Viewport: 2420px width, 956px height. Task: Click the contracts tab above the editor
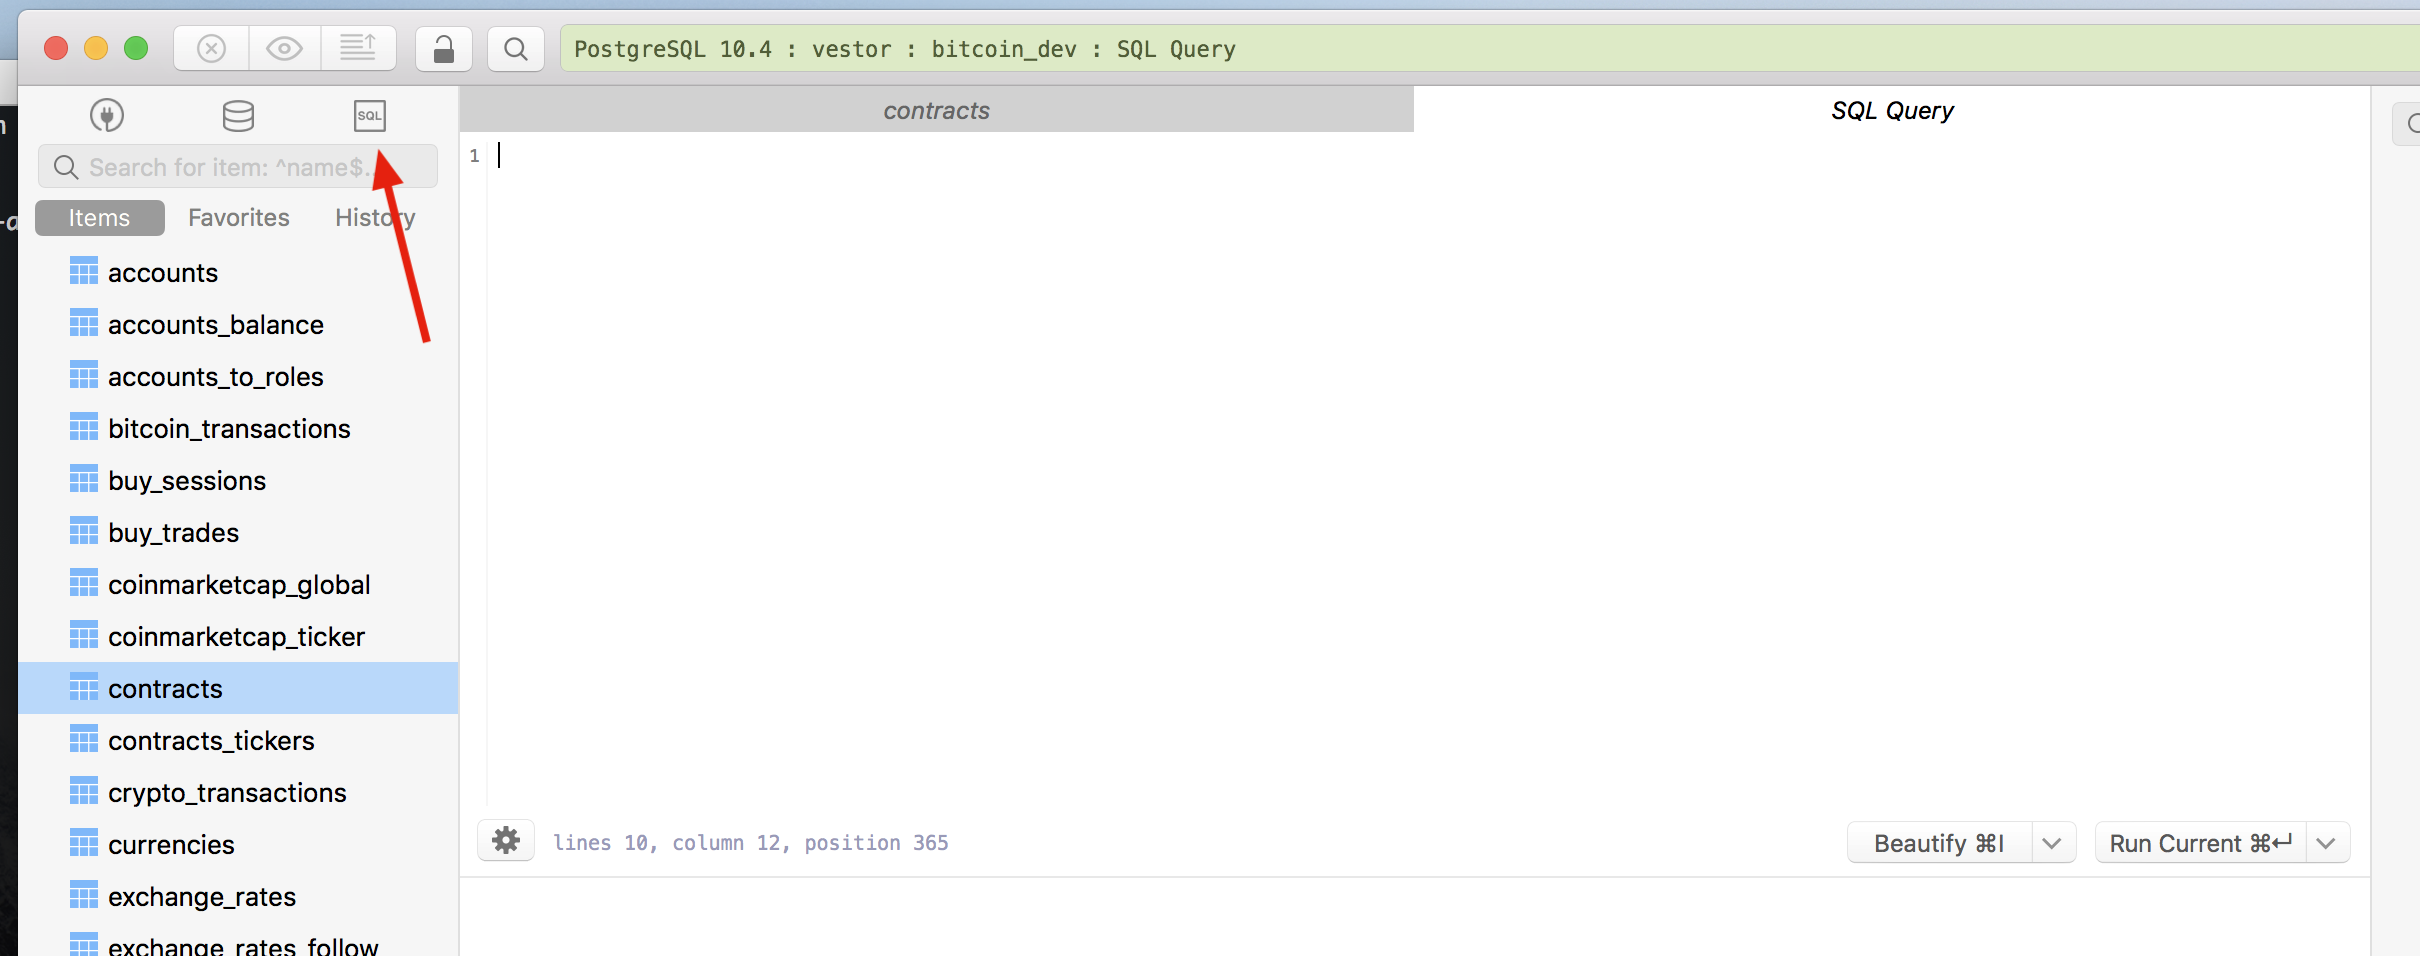coord(936,110)
